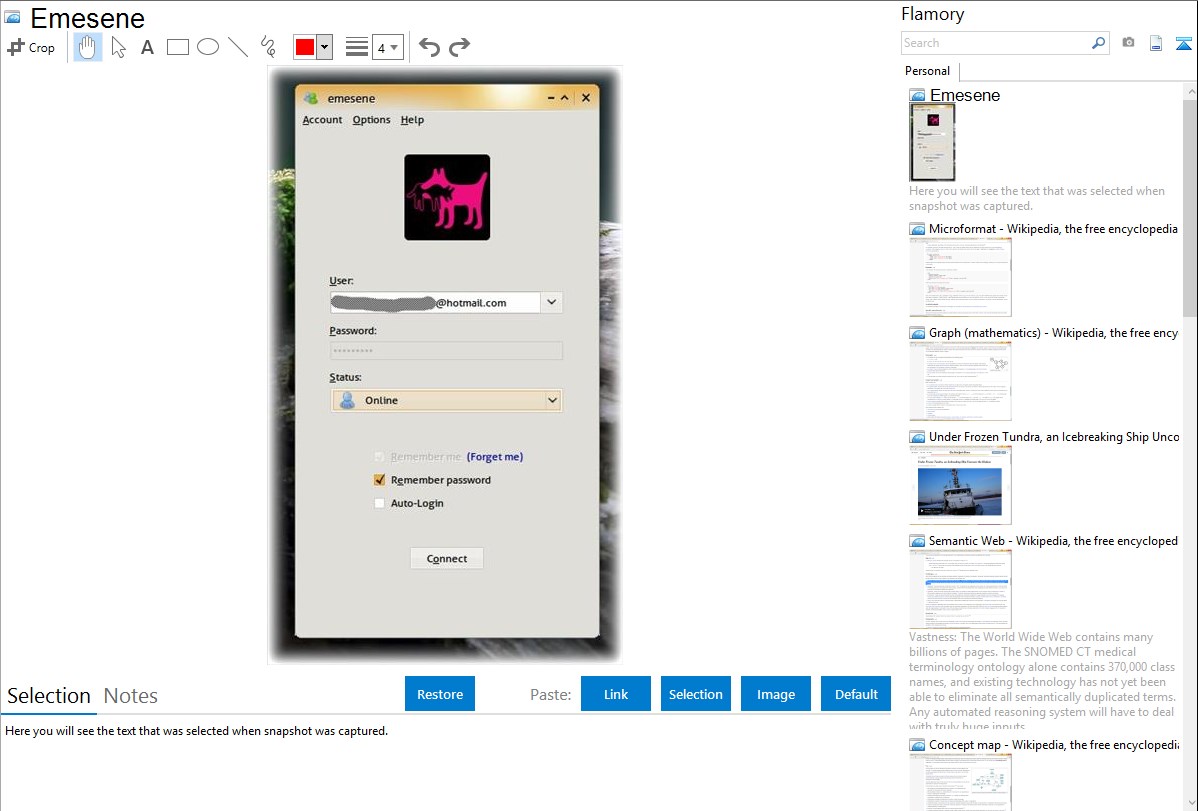
Task: Select the Crop tool
Action: [31, 47]
